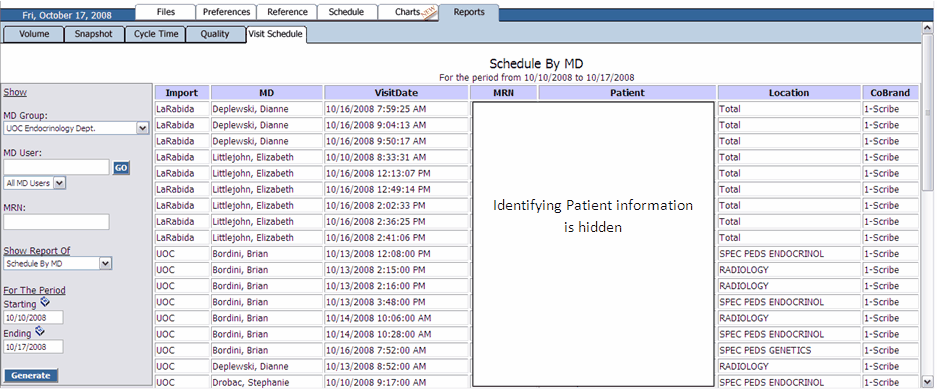Open the Starting date calendar icon
The height and width of the screenshot is (389, 937).
pyautogui.click(x=44, y=302)
